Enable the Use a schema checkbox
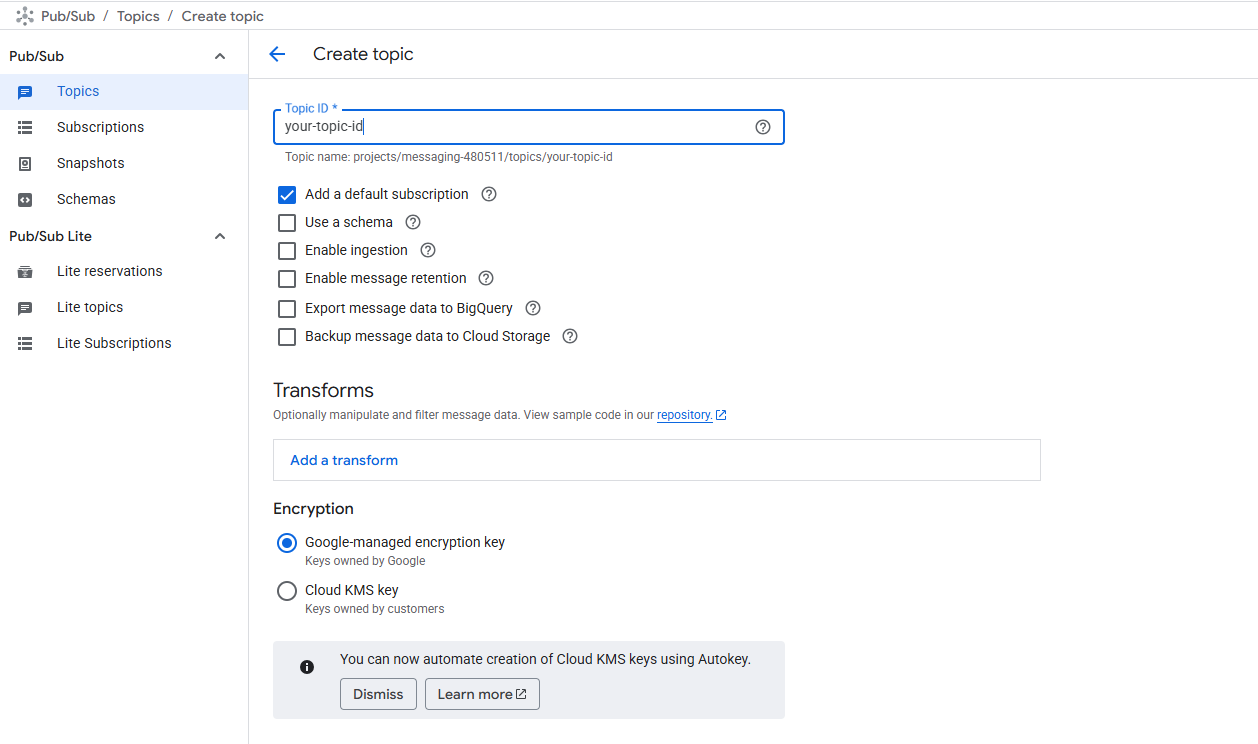The image size is (1258, 744). (287, 222)
